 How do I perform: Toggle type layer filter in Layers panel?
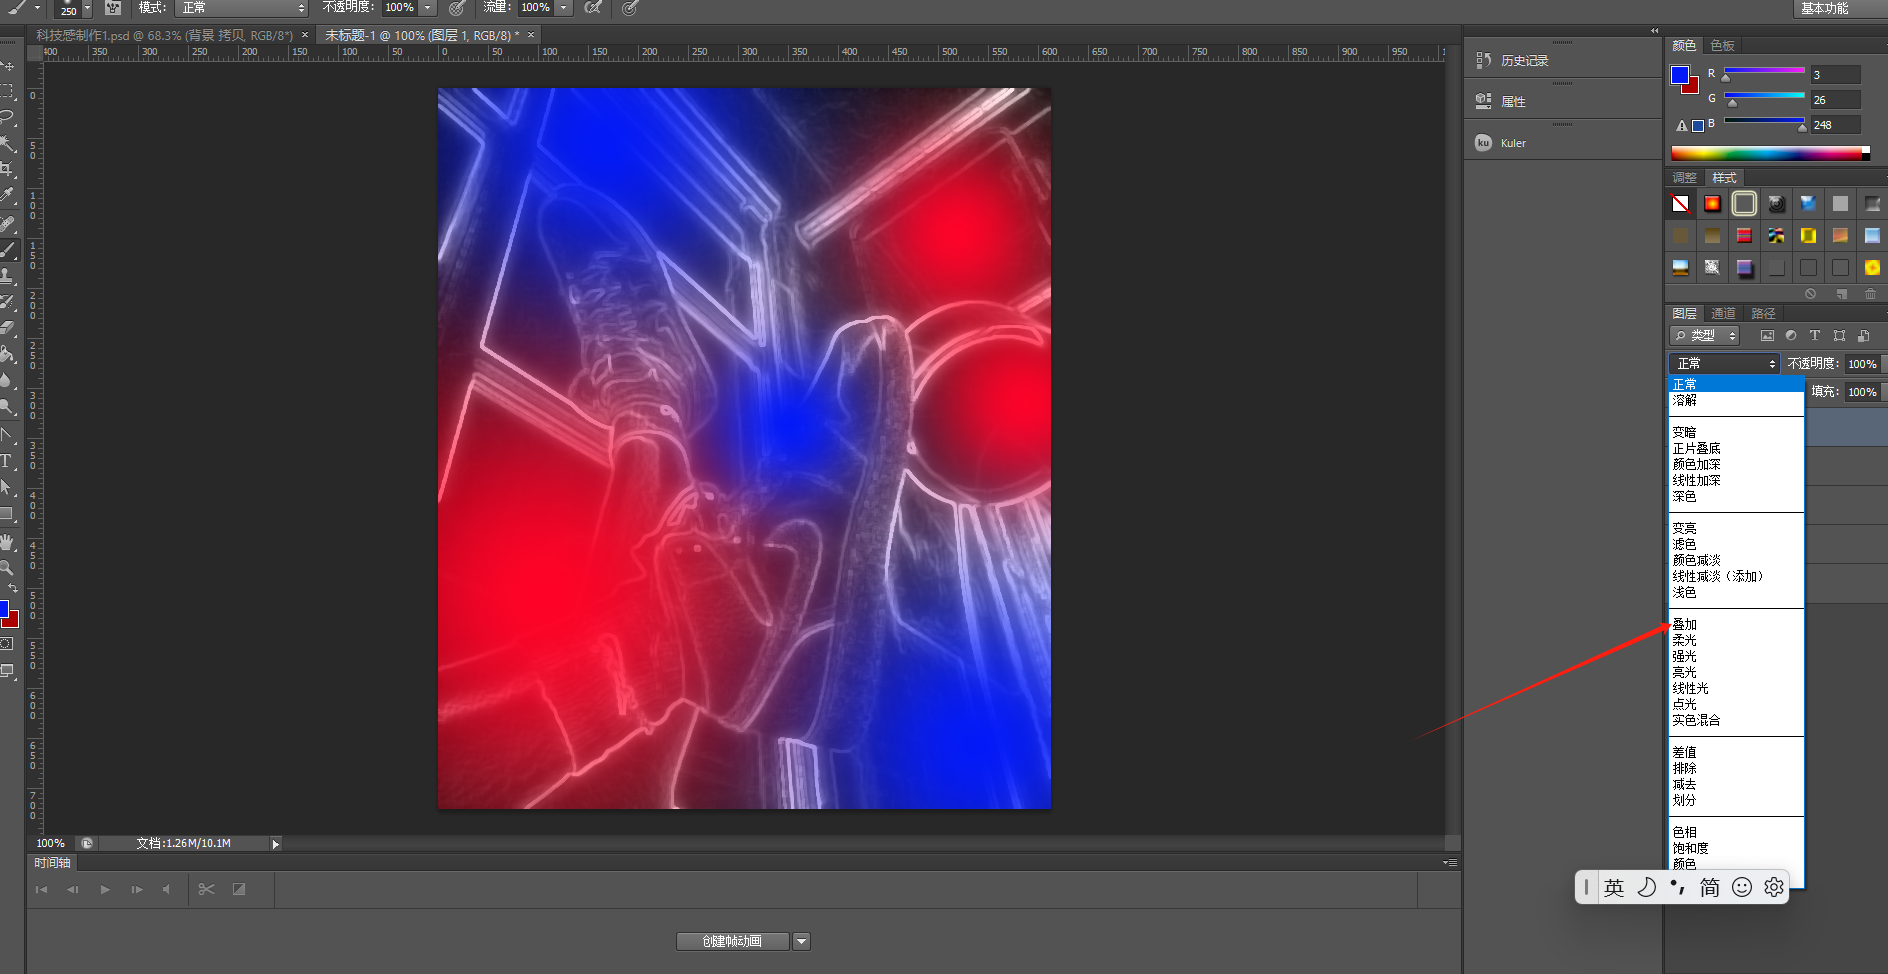tap(1815, 336)
